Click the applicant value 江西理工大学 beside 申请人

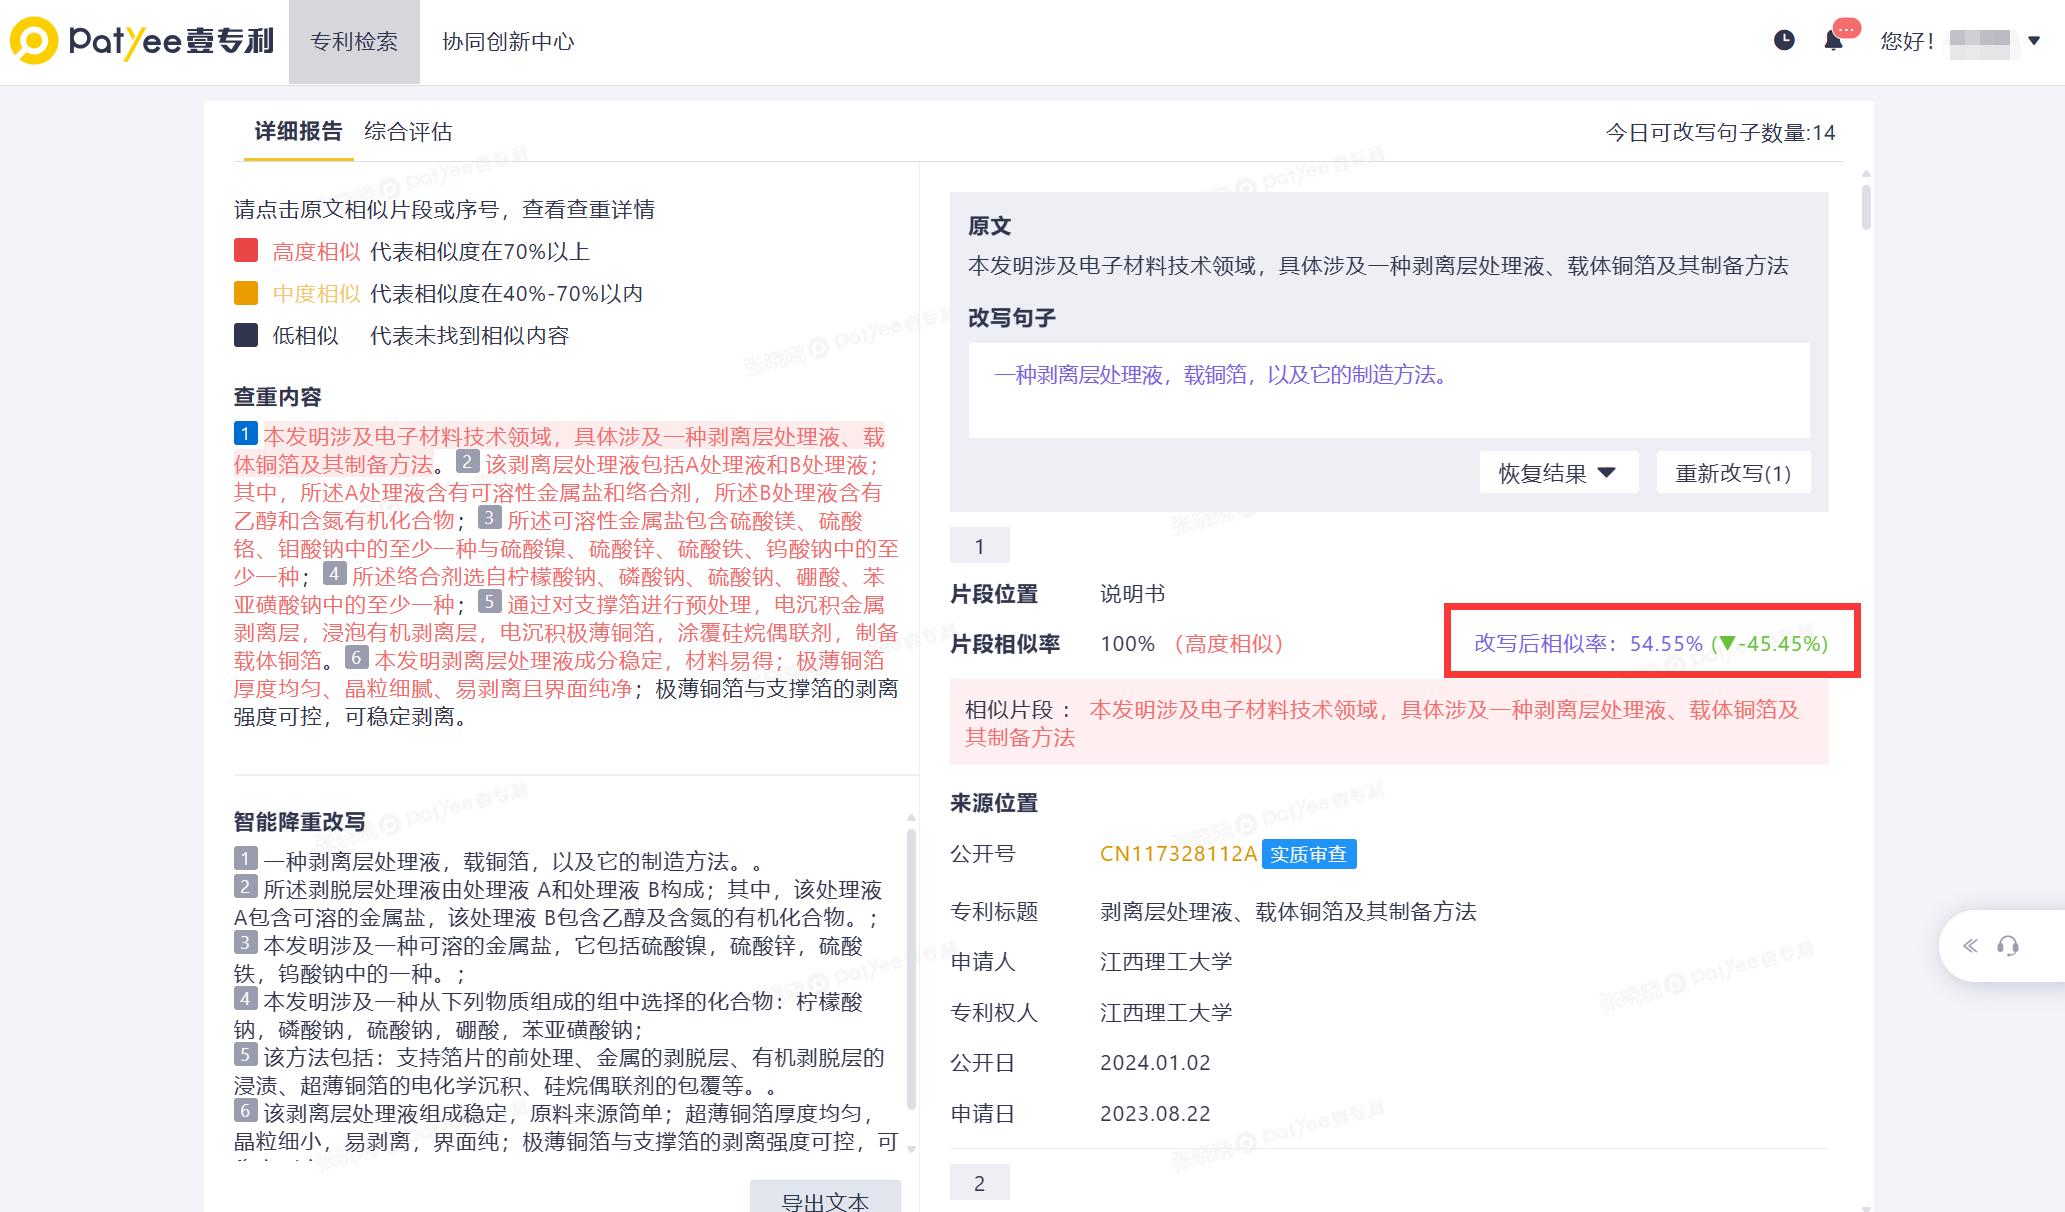click(1166, 962)
